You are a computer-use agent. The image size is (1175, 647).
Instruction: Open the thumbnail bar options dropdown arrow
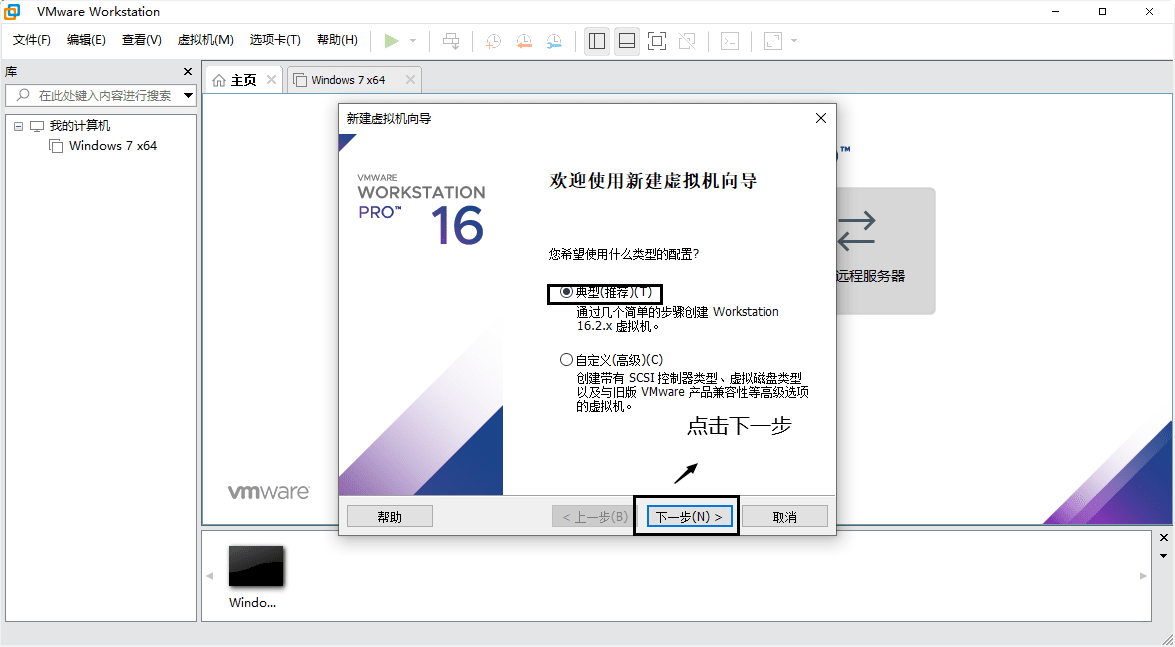coord(1164,556)
